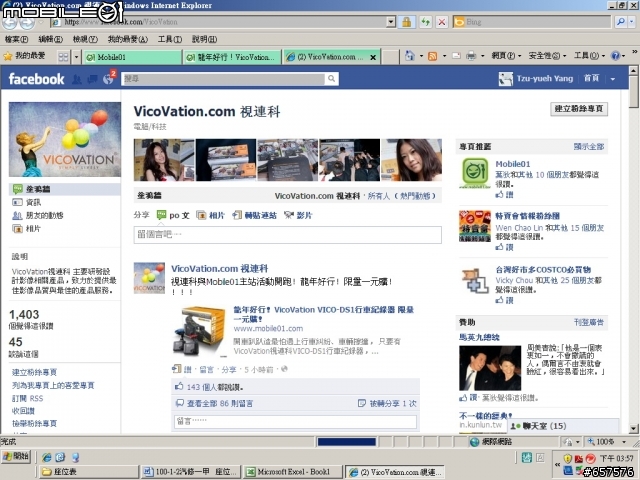Select the photo share icon 相片
The width and height of the screenshot is (640, 480).
tap(201, 215)
